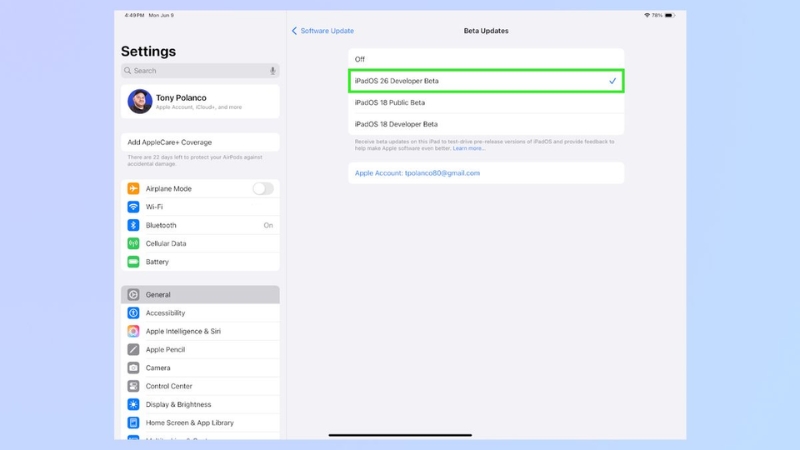
Task: Open General settings row
Action: [x=200, y=294]
